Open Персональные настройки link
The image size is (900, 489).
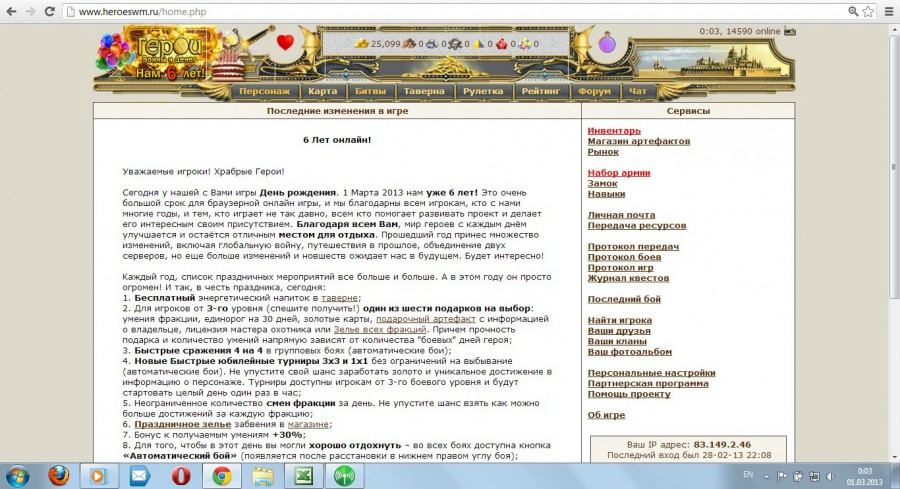[651, 373]
